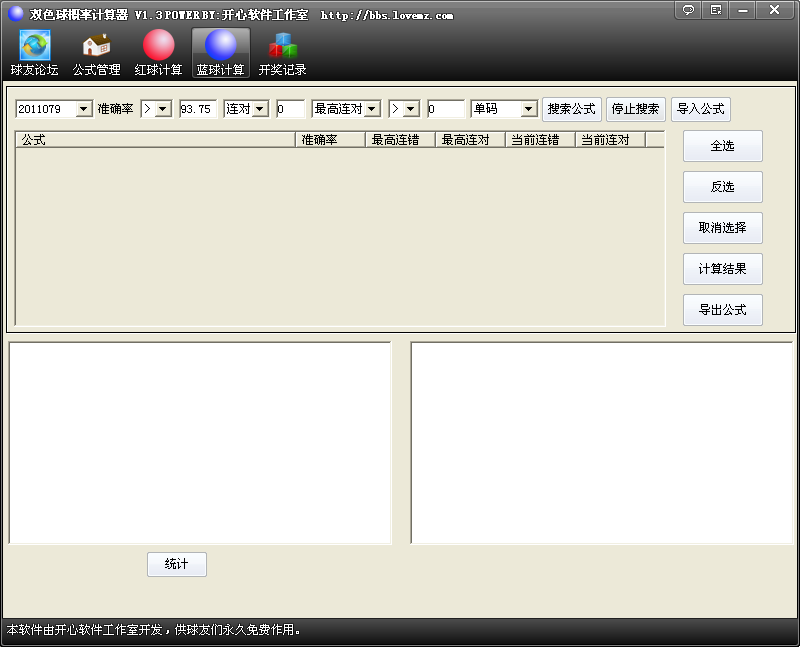The width and height of the screenshot is (800, 647).
Task: Sort by the 公式 column header
Action: click(x=156, y=140)
